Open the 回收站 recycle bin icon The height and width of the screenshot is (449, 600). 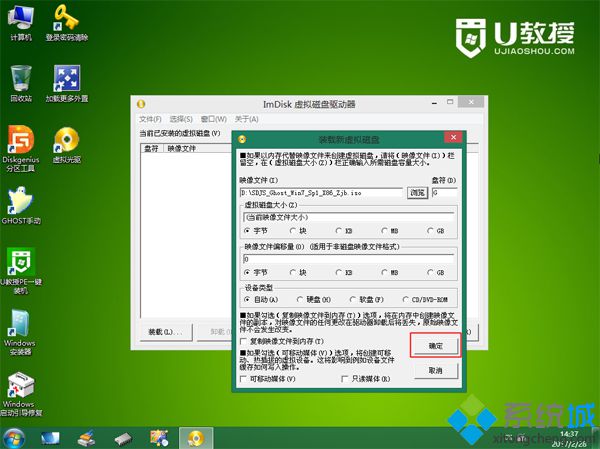coord(21,83)
